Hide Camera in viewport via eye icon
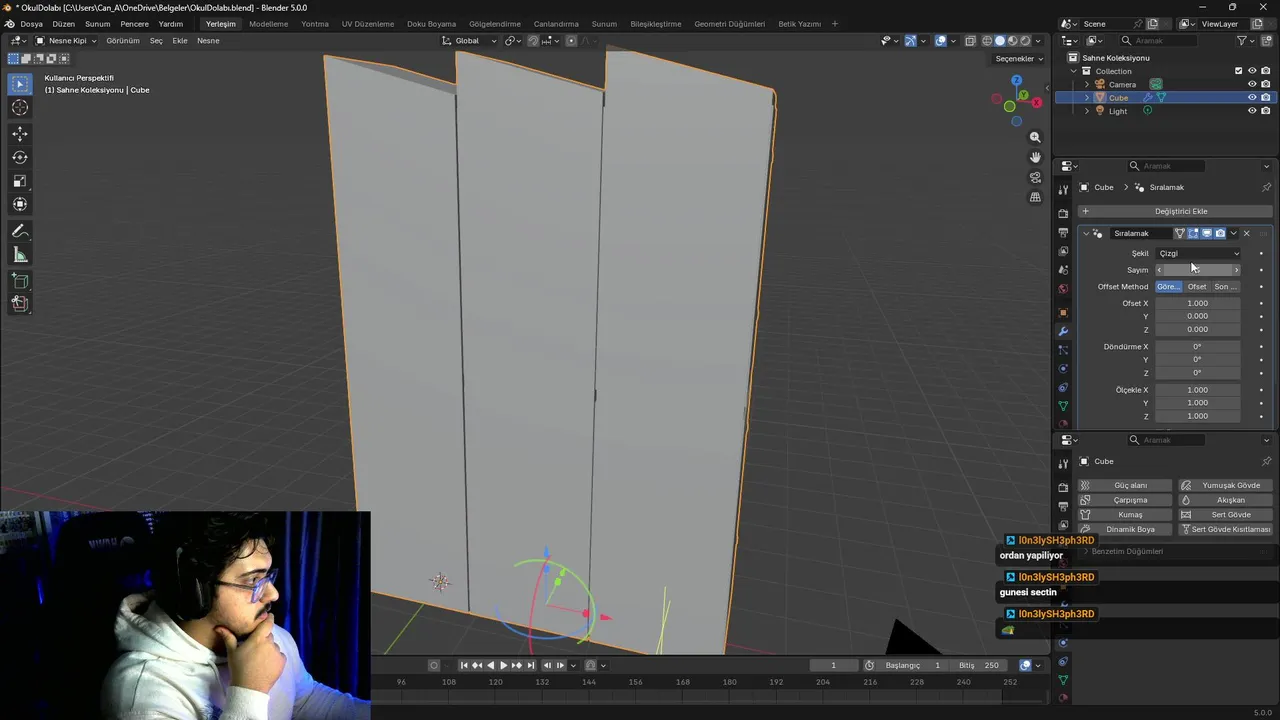 [1251, 84]
